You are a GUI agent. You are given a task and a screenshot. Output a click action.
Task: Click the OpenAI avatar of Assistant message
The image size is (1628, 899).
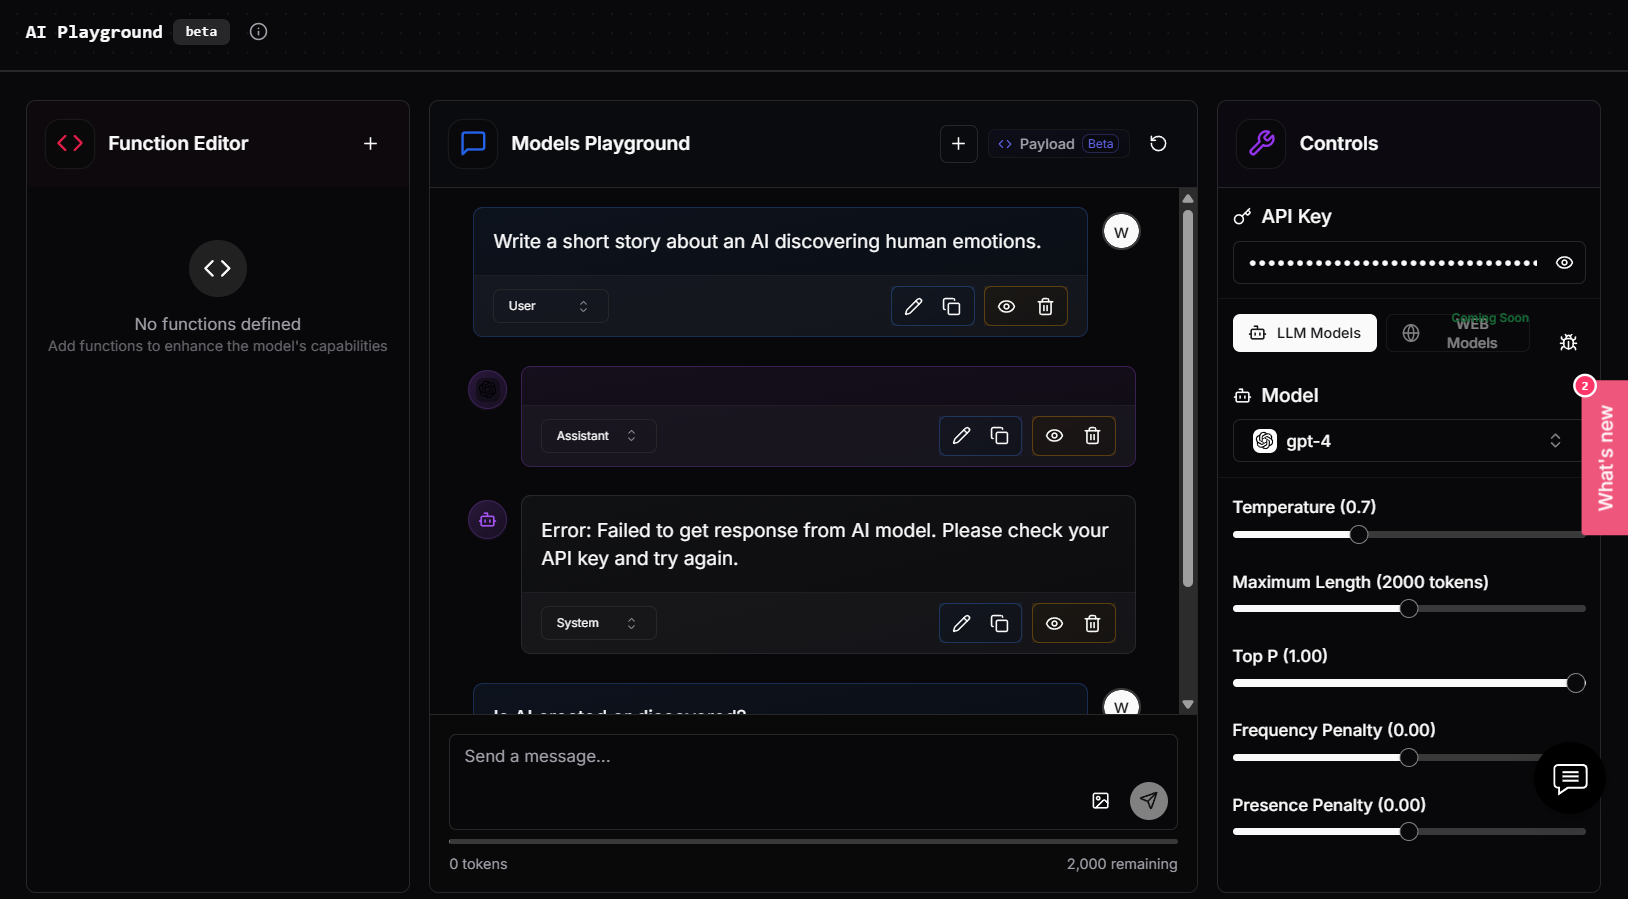click(488, 390)
